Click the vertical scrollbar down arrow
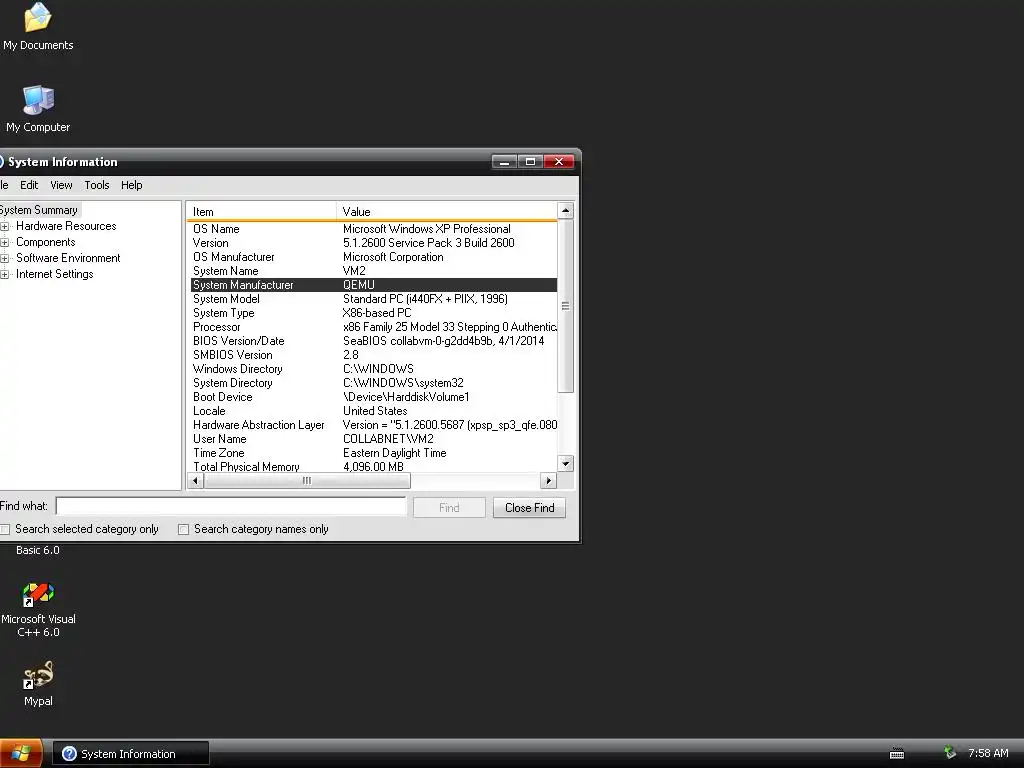 566,464
